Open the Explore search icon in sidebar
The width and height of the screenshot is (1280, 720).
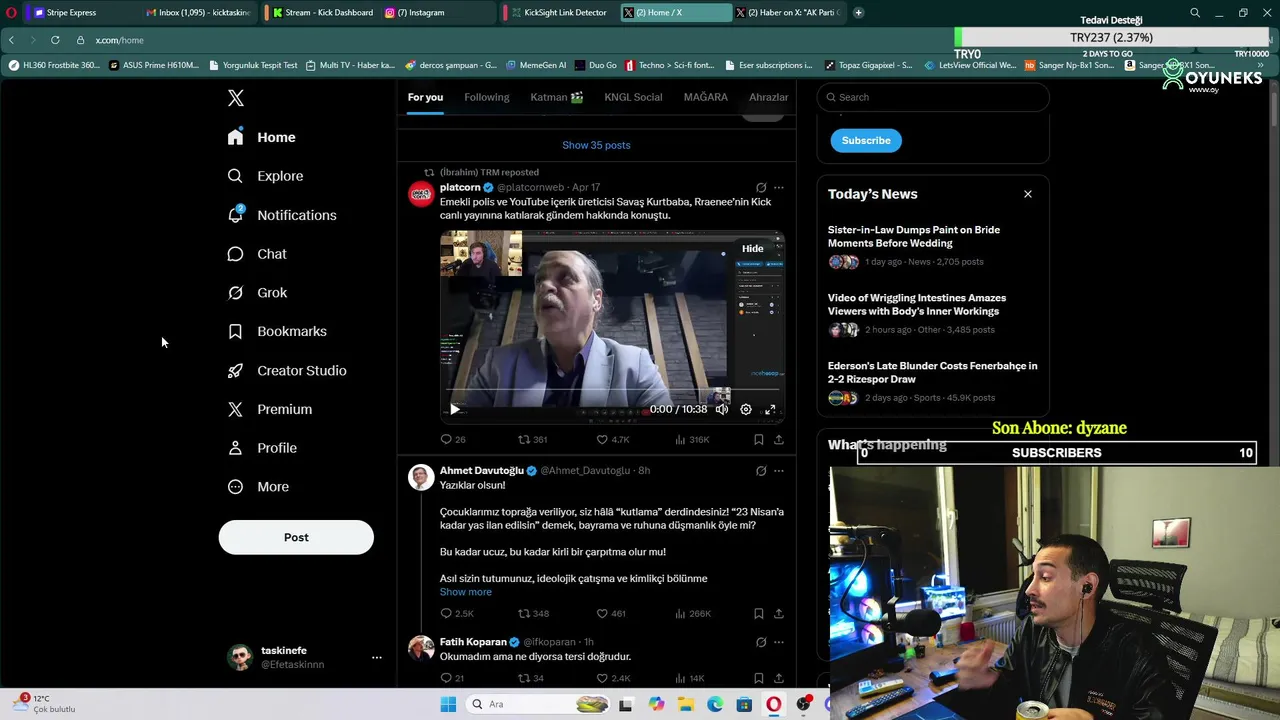click(x=235, y=176)
